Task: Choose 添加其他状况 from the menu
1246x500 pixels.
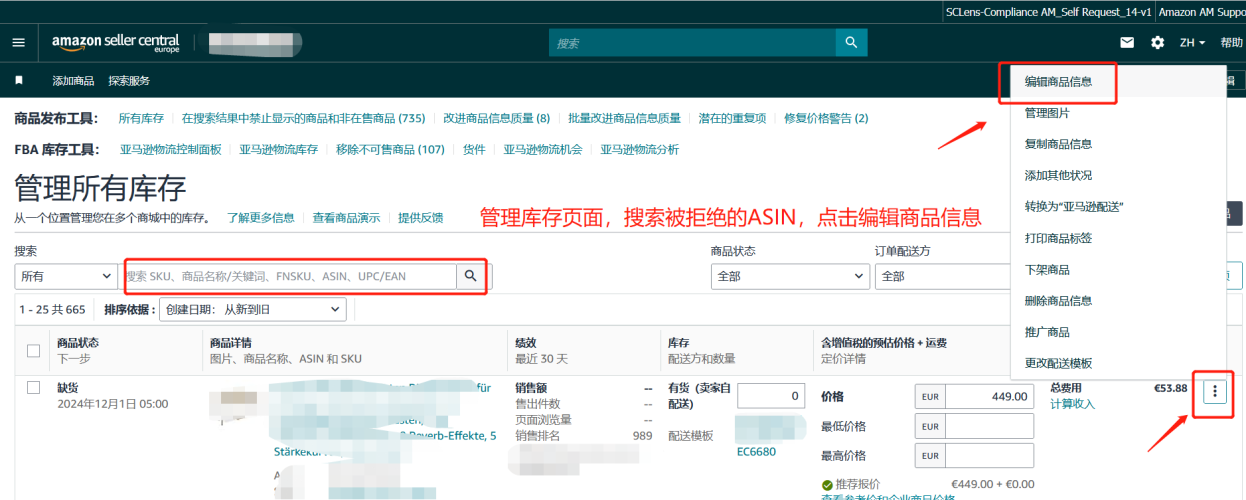Action: (1058, 175)
